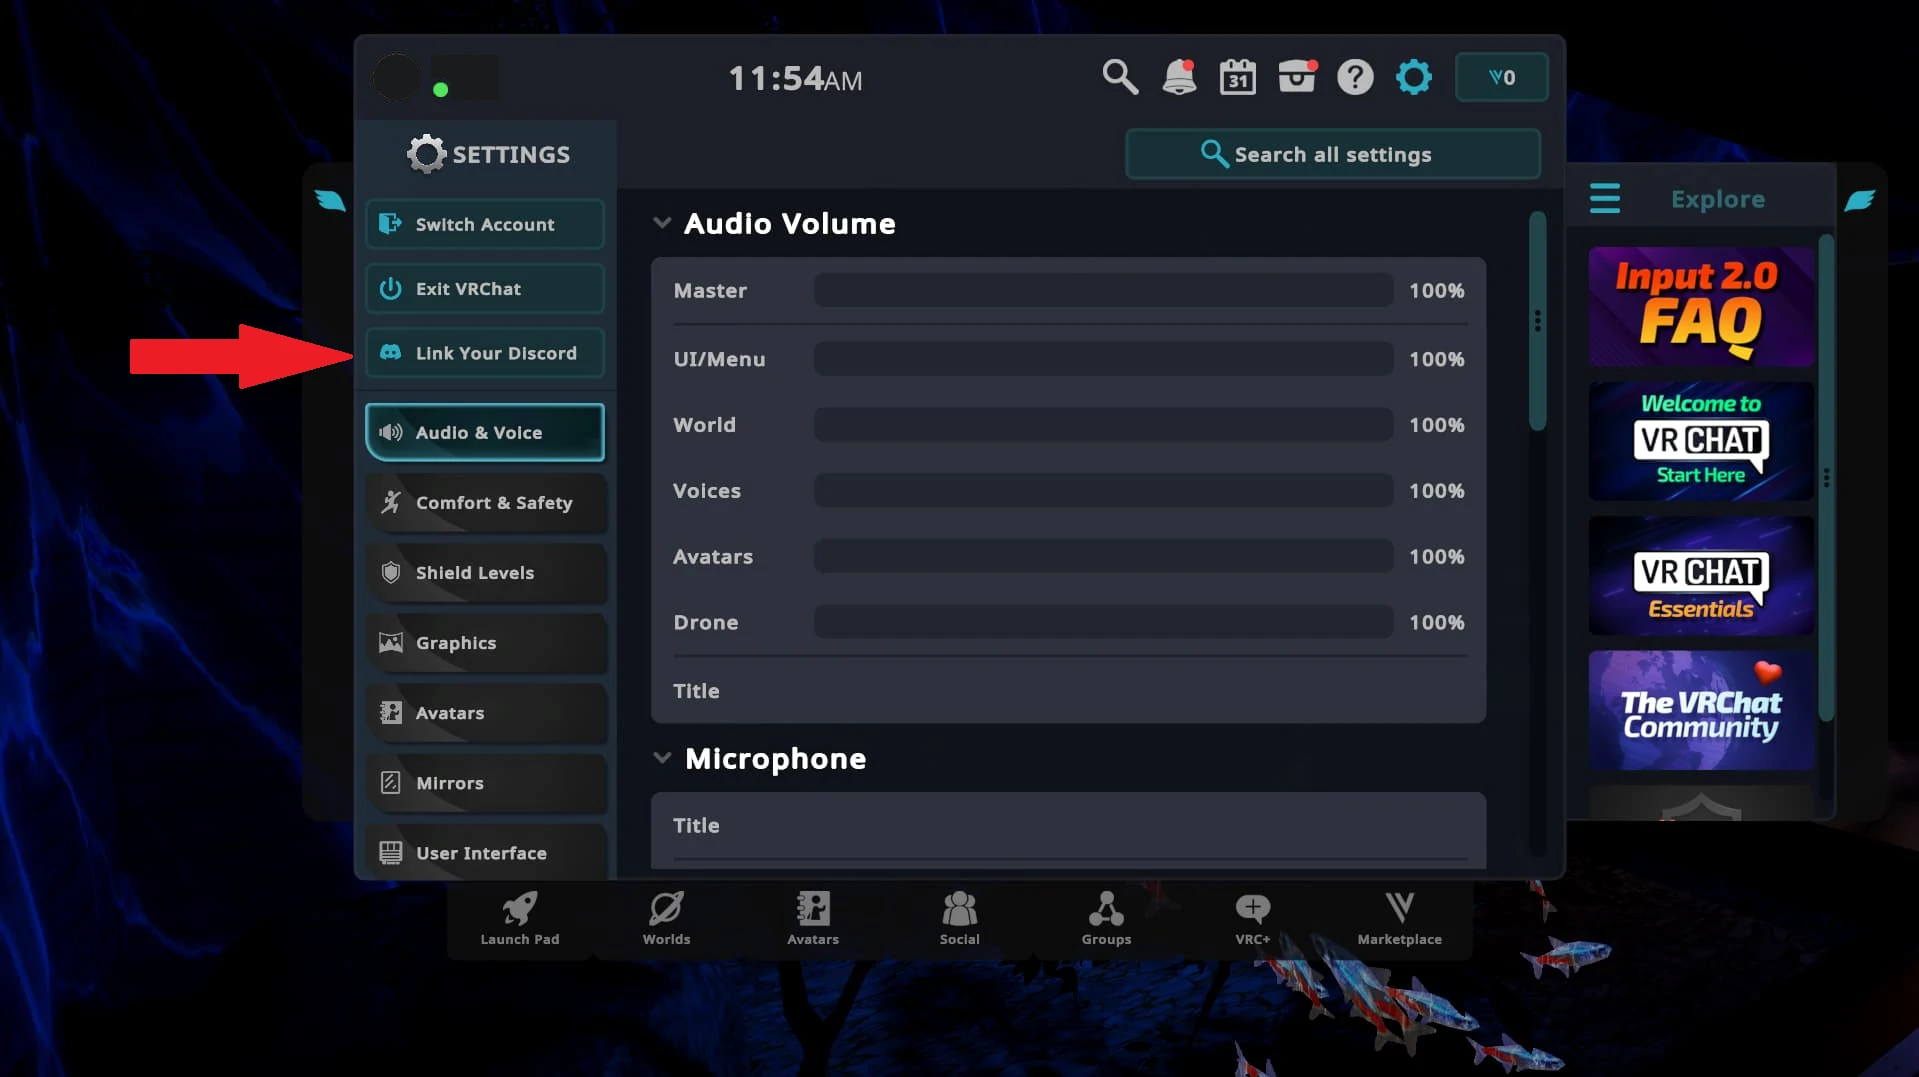1919x1077 pixels.
Task: Open the V0 credits balance button
Action: [1502, 77]
